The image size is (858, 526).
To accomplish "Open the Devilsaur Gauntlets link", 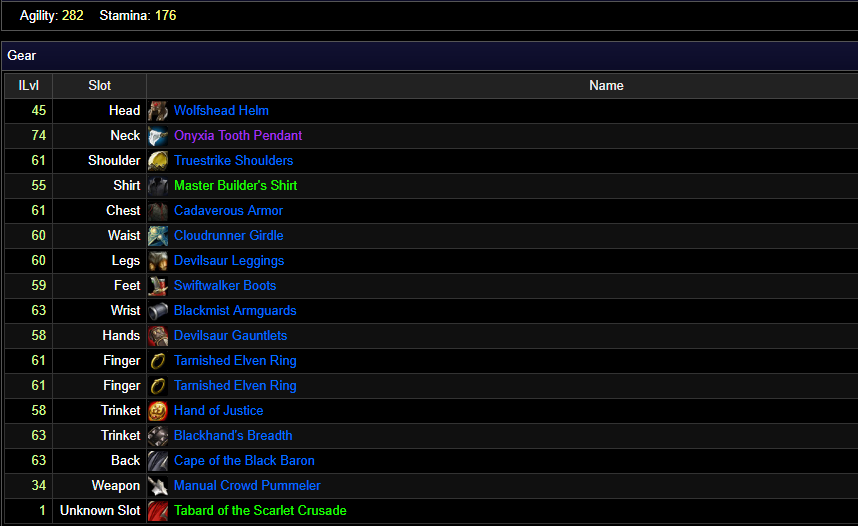I will pyautogui.click(x=230, y=336).
